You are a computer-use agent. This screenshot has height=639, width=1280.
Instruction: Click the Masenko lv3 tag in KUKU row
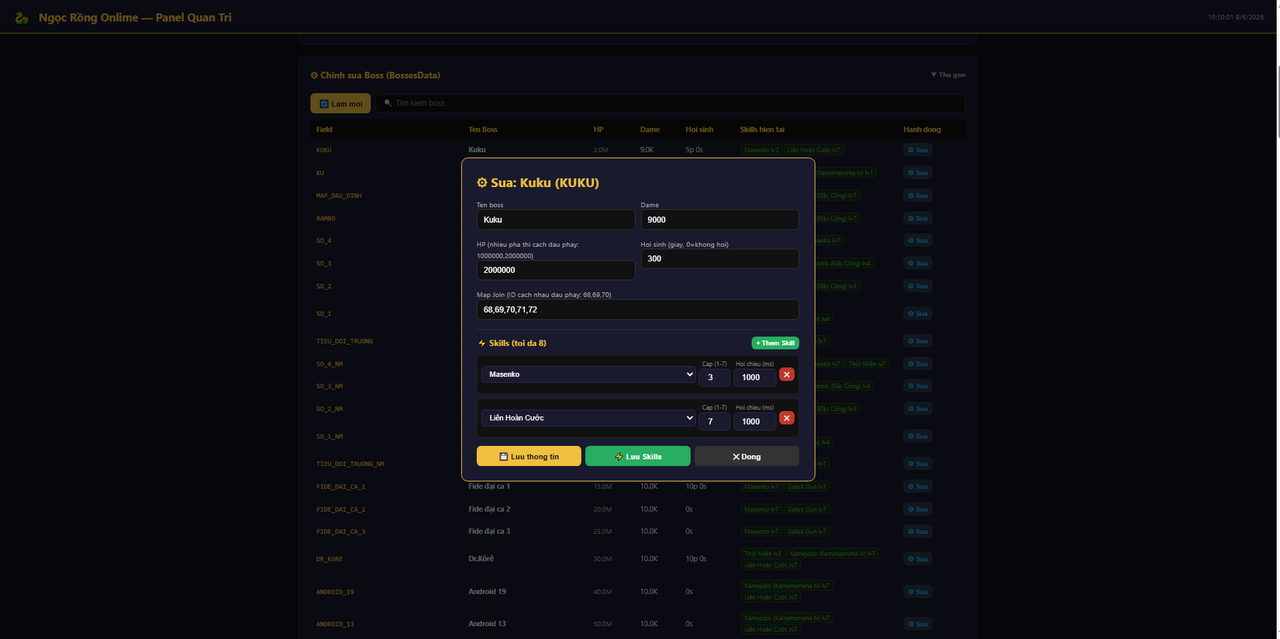coord(761,150)
